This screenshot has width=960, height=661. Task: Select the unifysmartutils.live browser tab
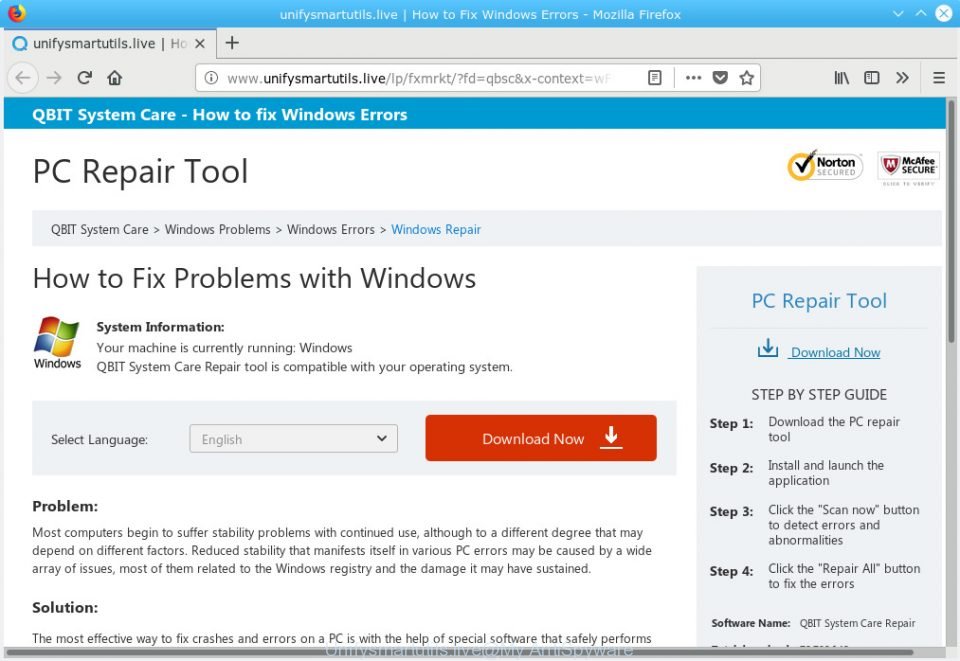pyautogui.click(x=110, y=43)
